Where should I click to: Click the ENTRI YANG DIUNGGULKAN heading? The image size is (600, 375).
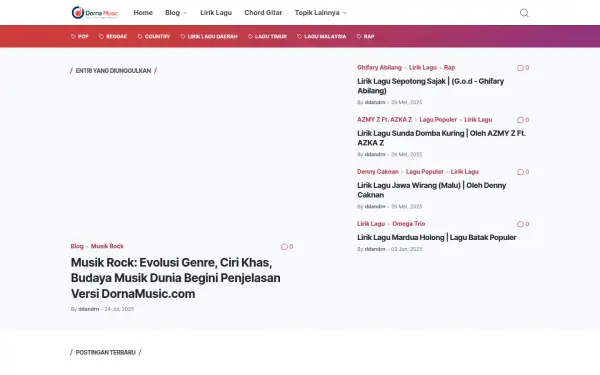pyautogui.click(x=113, y=70)
